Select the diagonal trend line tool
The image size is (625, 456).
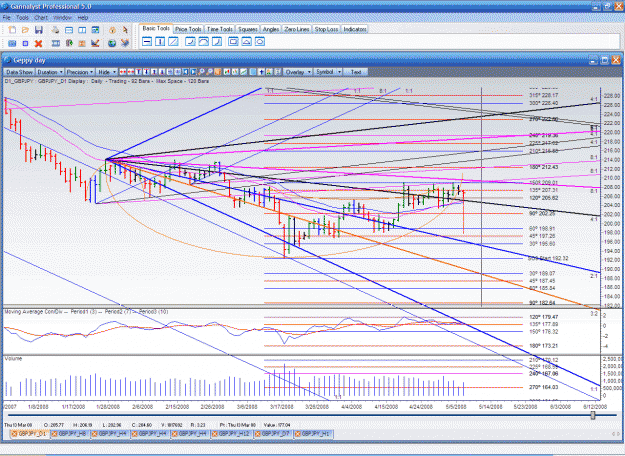click(173, 41)
